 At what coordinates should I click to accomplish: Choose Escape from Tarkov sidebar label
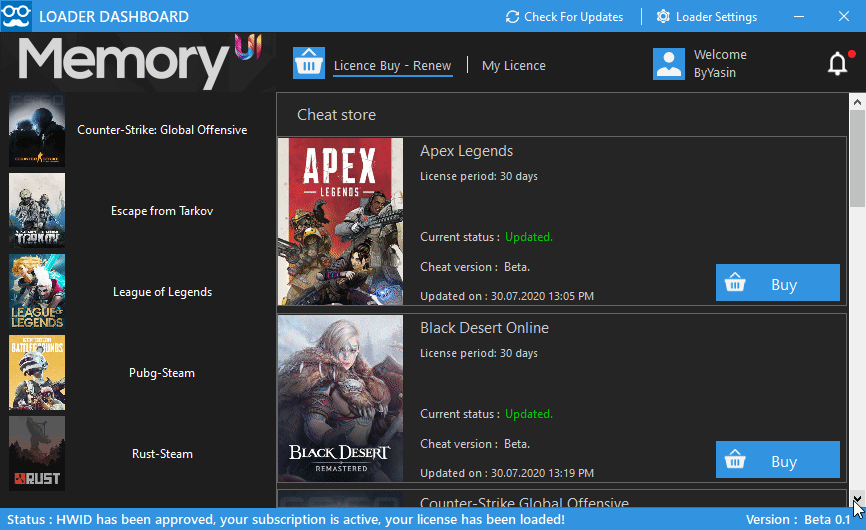pyautogui.click(x=162, y=211)
